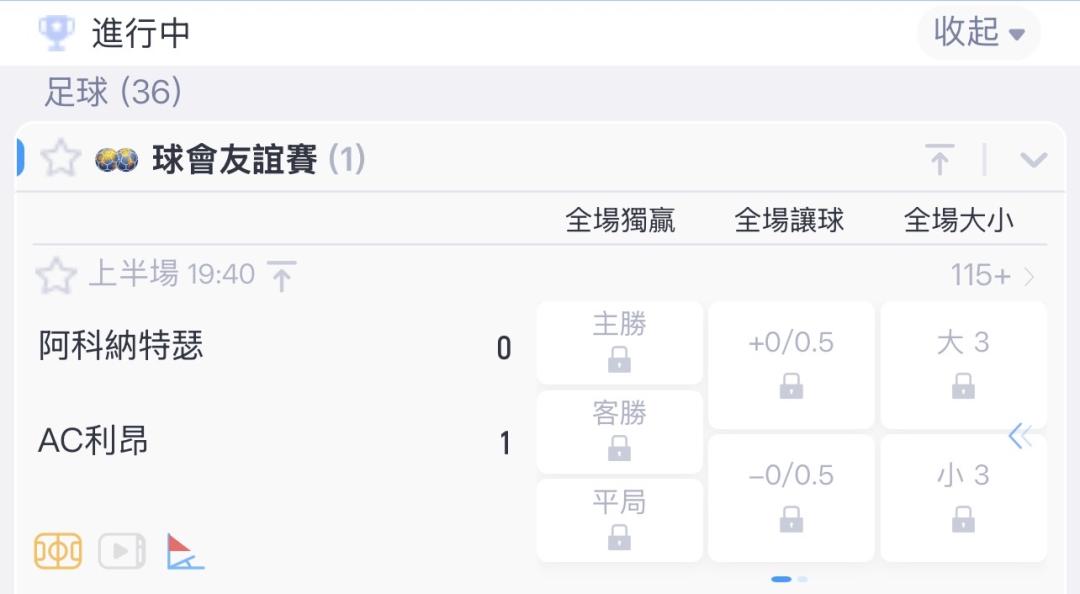Select the 全場大小 market column header

click(x=959, y=221)
